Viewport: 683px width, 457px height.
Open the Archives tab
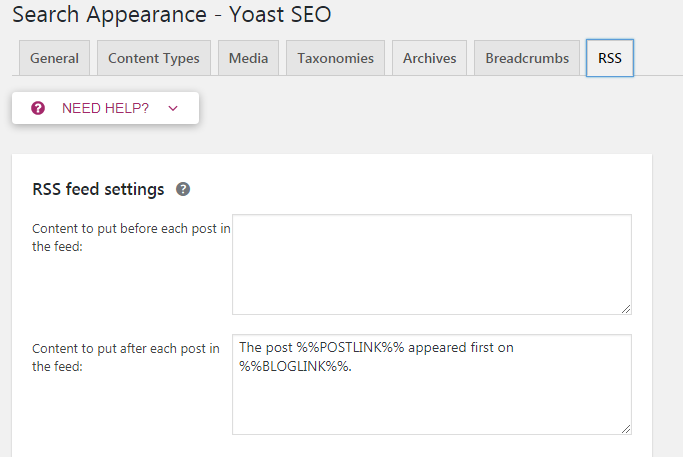click(428, 58)
